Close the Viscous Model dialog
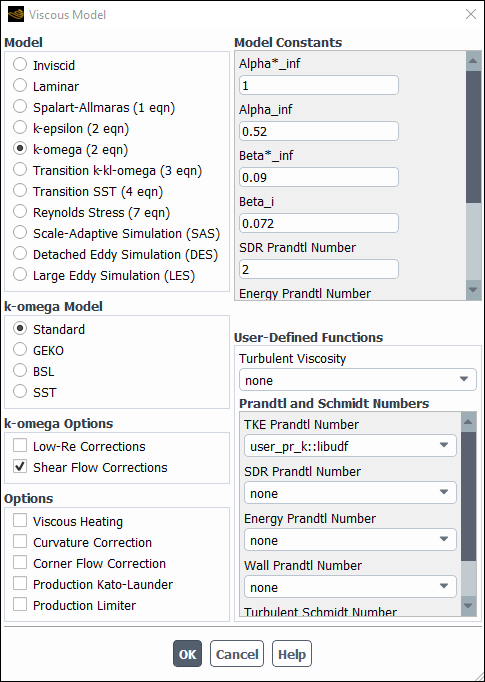Screen dimensions: 485x682 (471, 14)
